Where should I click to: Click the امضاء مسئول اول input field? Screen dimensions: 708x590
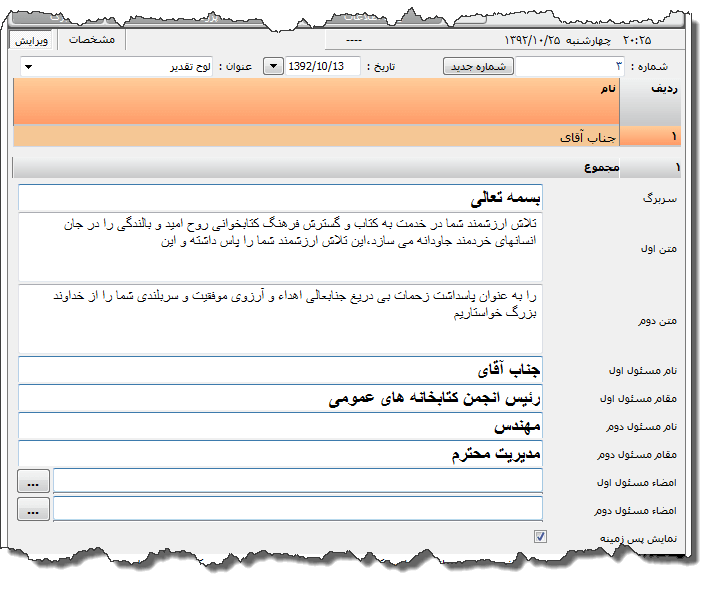click(x=298, y=481)
